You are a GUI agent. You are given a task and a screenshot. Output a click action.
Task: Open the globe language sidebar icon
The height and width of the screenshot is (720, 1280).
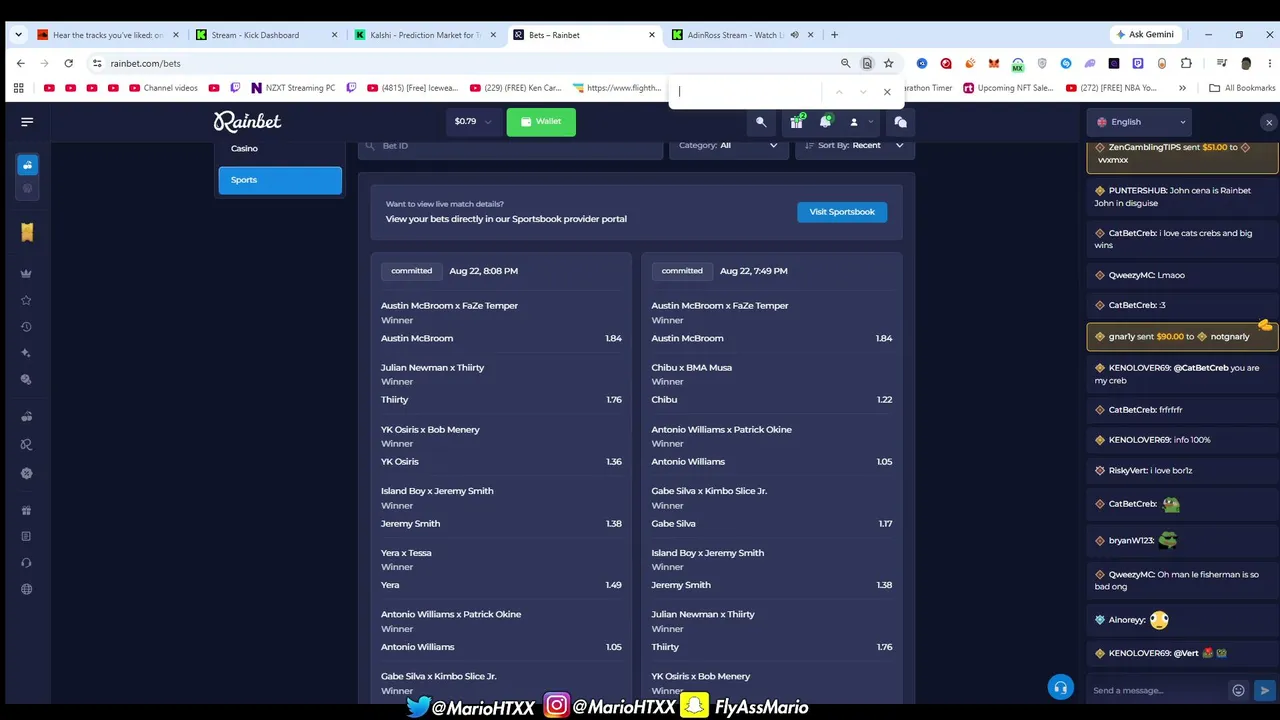click(x=27, y=589)
